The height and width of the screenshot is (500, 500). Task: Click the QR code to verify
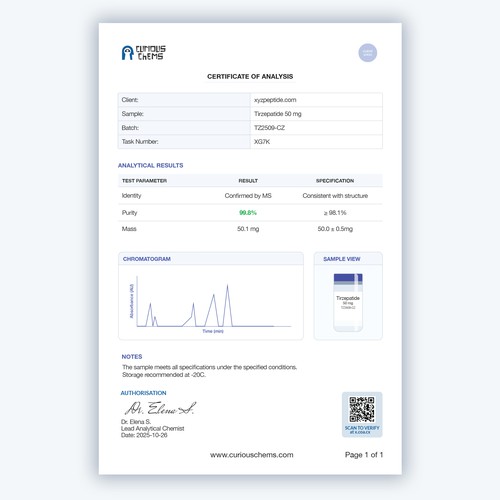point(362,409)
